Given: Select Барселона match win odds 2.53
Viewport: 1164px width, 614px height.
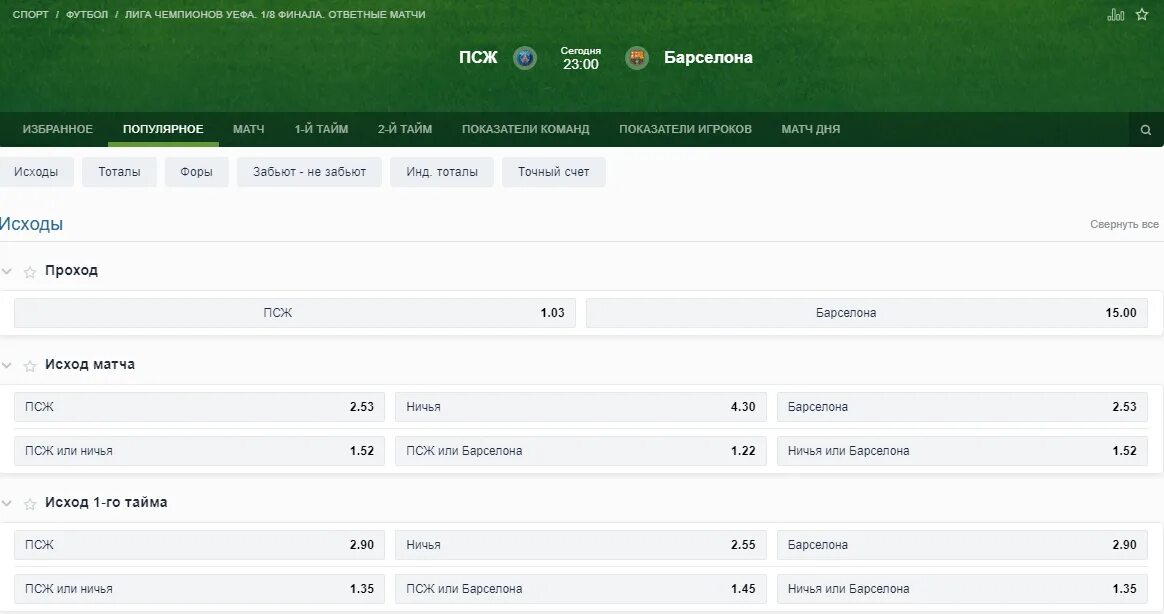Looking at the screenshot, I should [962, 407].
